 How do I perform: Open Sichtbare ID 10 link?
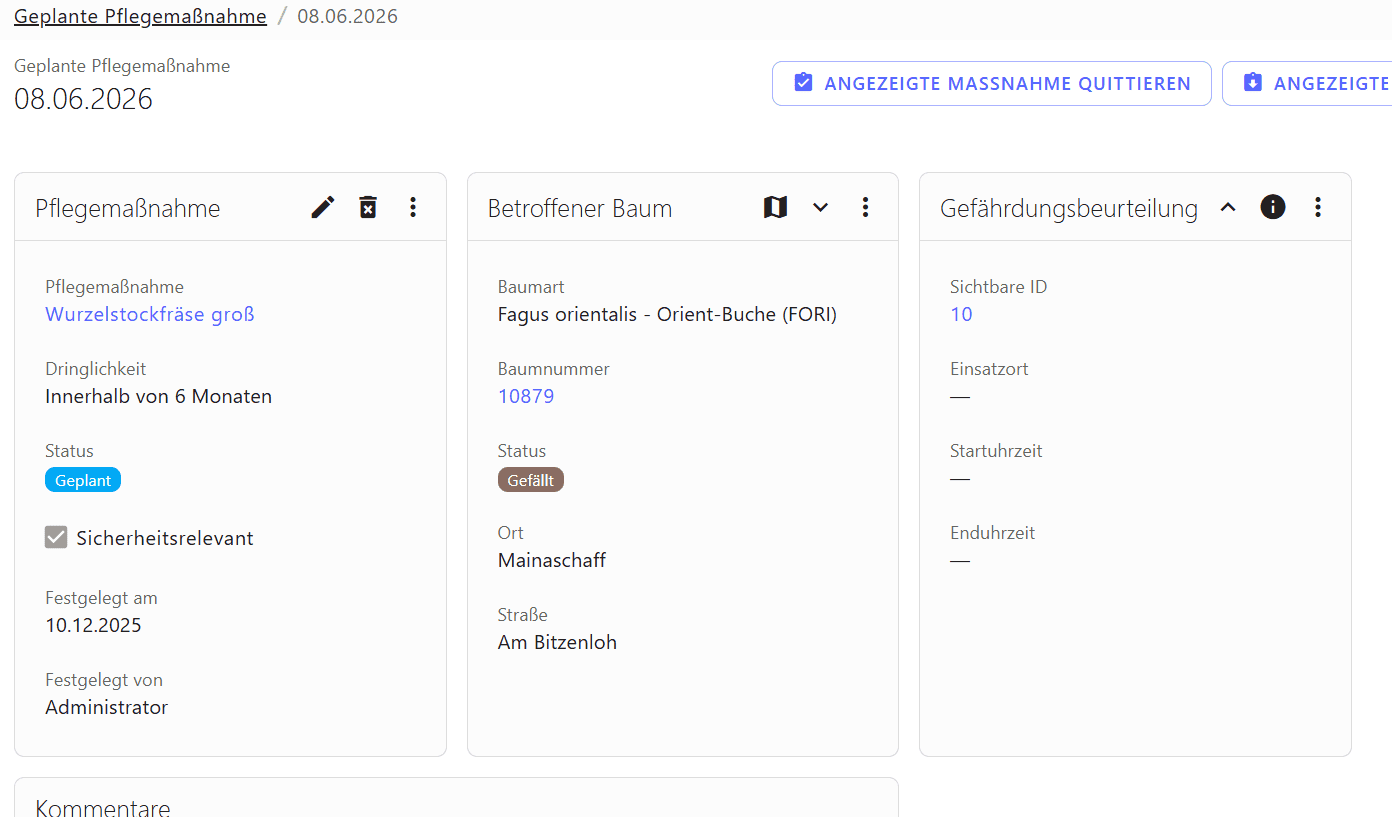pos(961,314)
